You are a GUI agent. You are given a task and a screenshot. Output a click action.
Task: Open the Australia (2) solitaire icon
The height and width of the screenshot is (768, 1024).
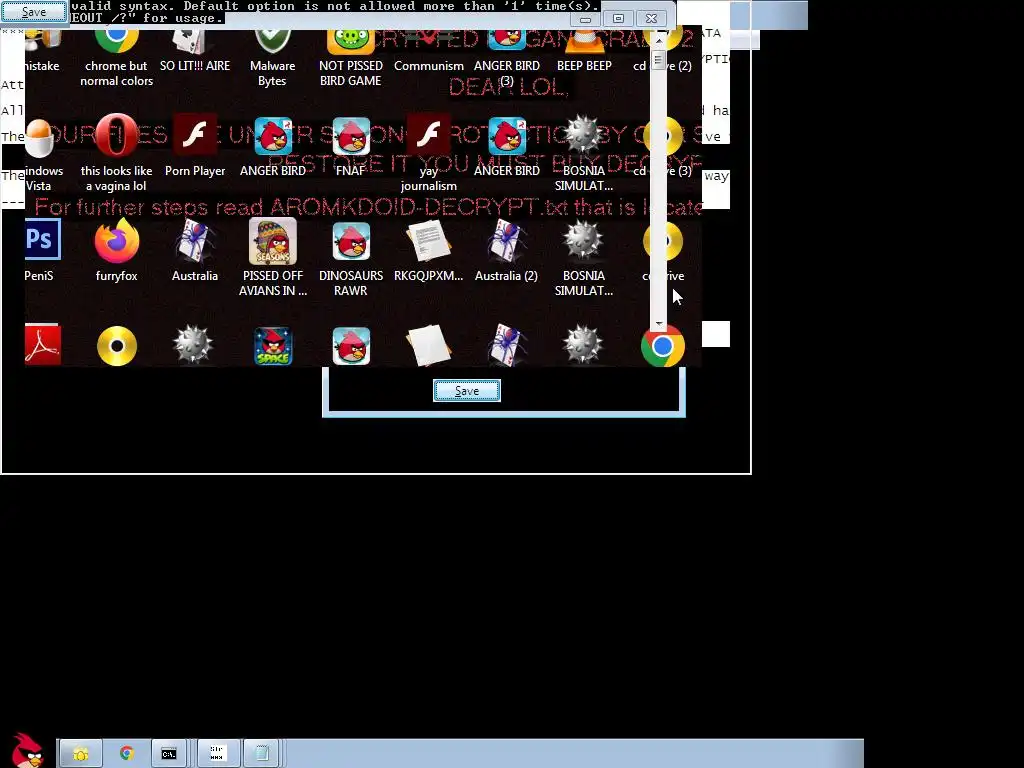point(507,251)
